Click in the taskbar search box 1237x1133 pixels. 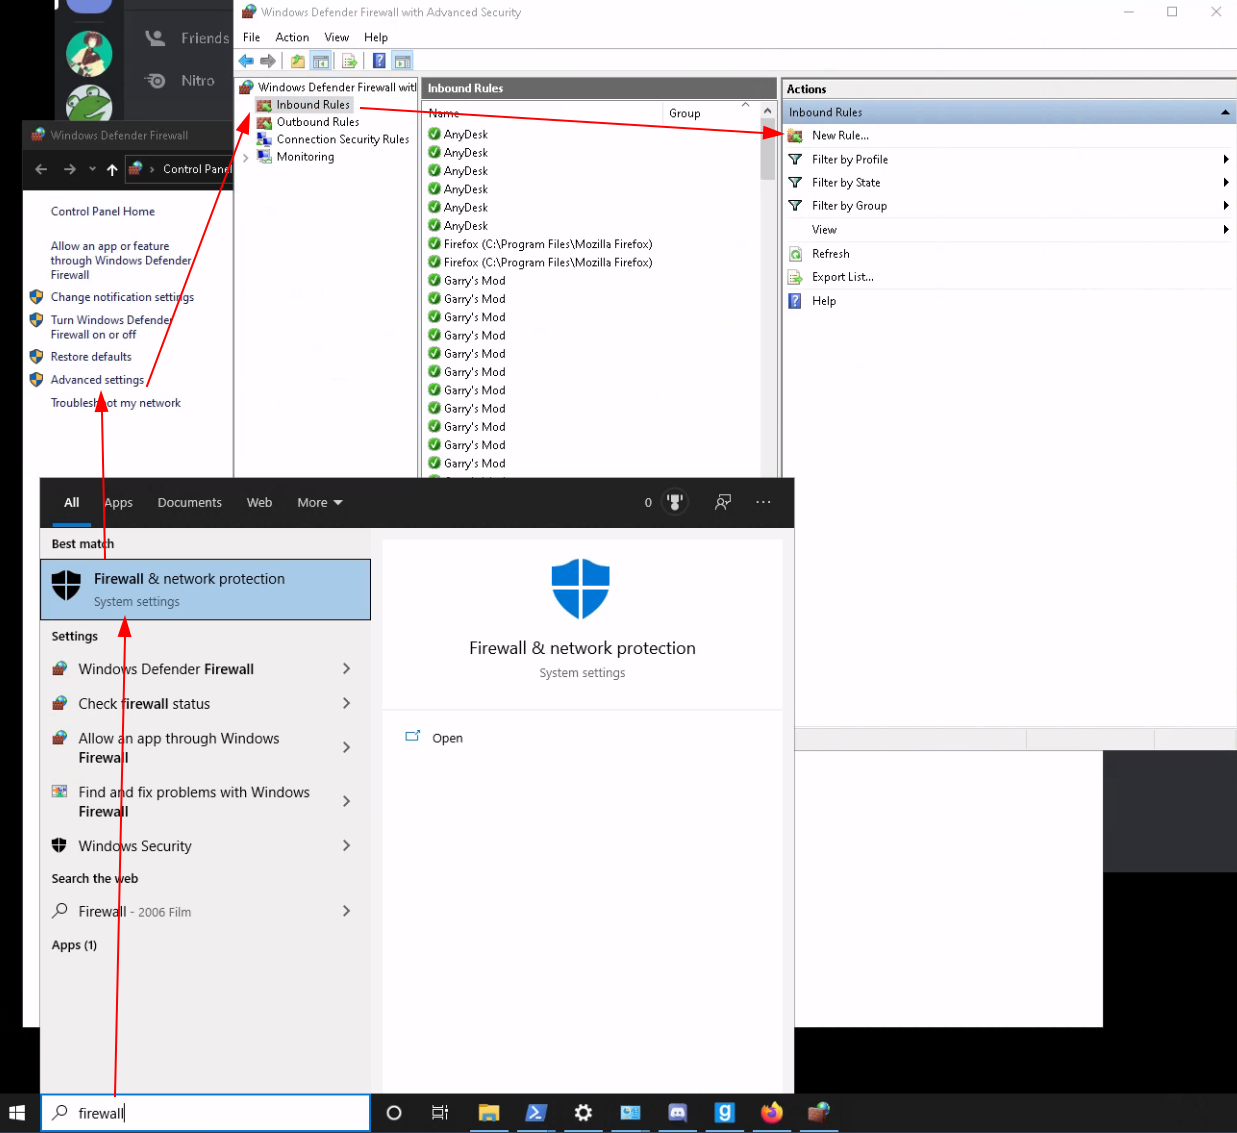[206, 1113]
